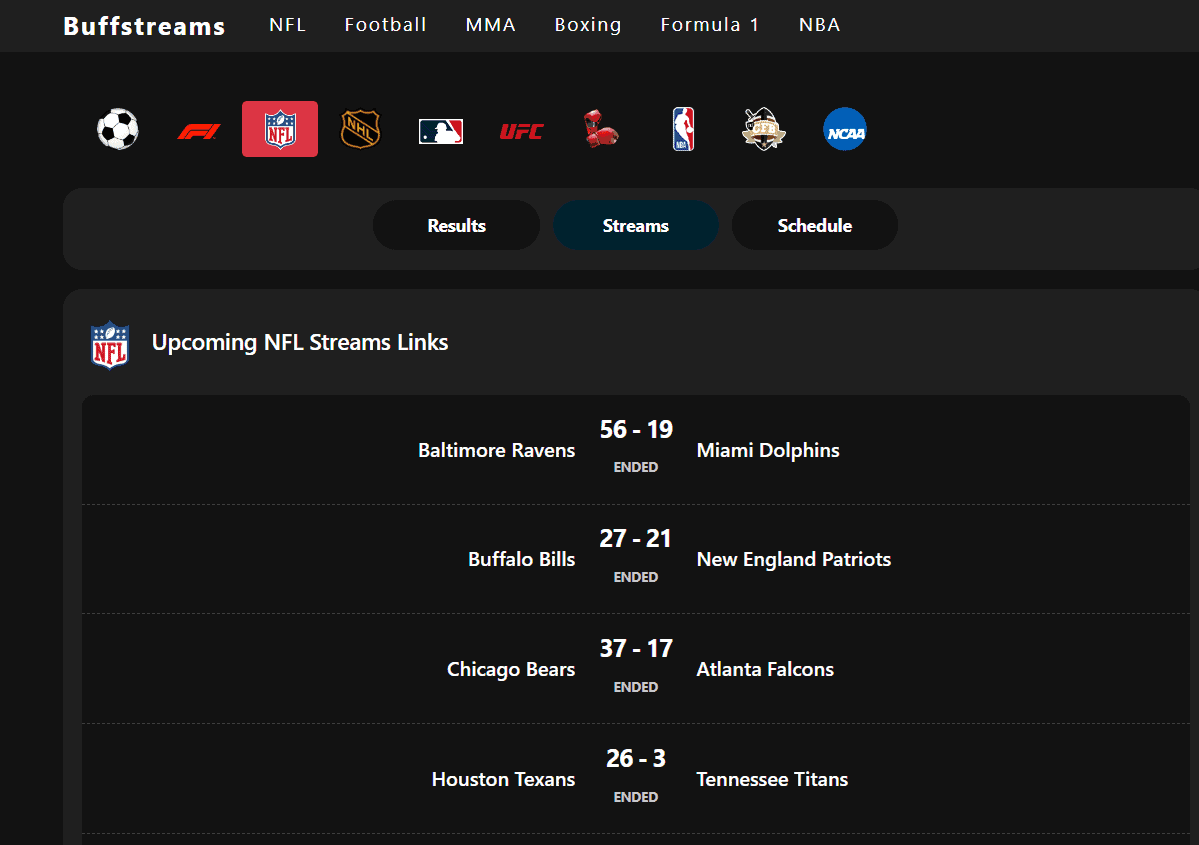
Task: Click the highlighted NFL shield icon
Action: (280, 129)
